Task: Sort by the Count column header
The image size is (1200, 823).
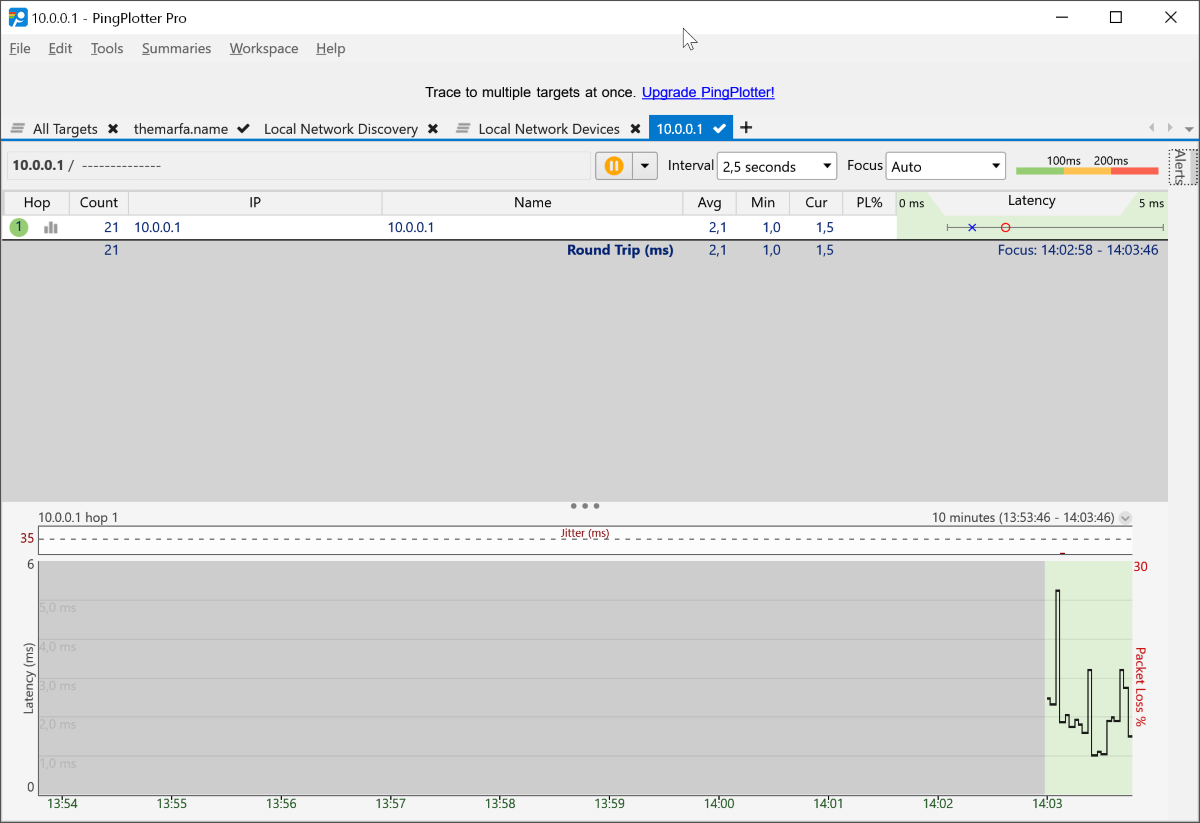Action: [x=99, y=202]
